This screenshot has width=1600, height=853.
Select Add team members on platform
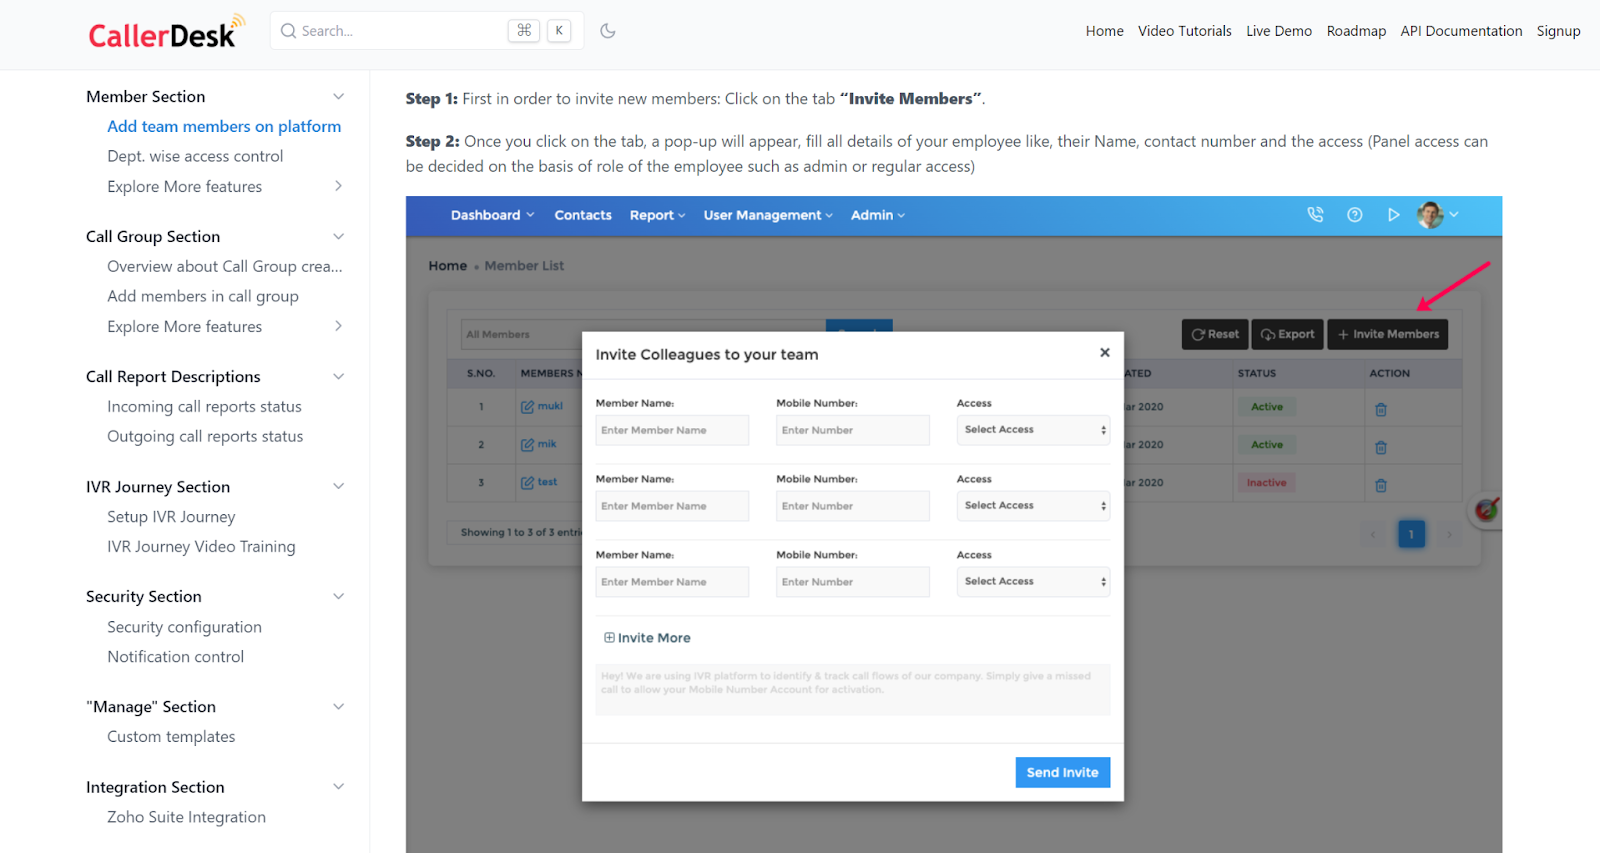224,126
